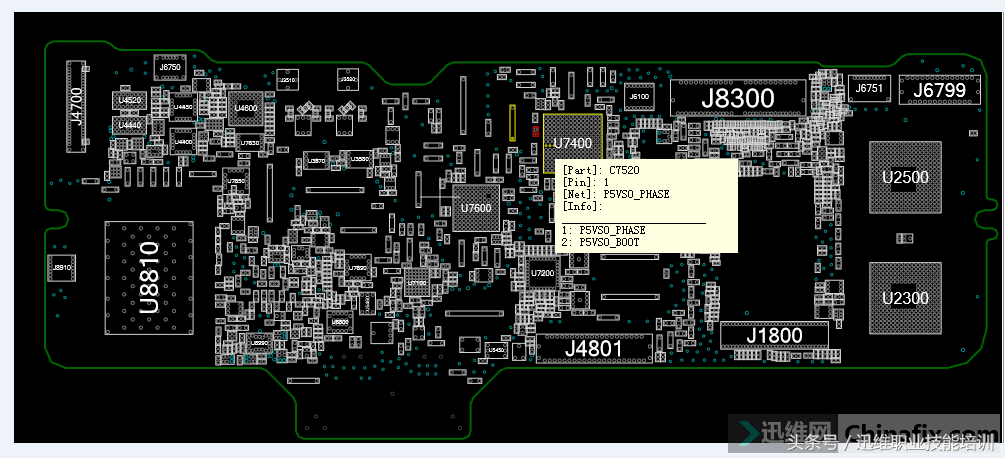The height and width of the screenshot is (458, 1005).
Task: Select the U4400 chip
Action: point(183,142)
